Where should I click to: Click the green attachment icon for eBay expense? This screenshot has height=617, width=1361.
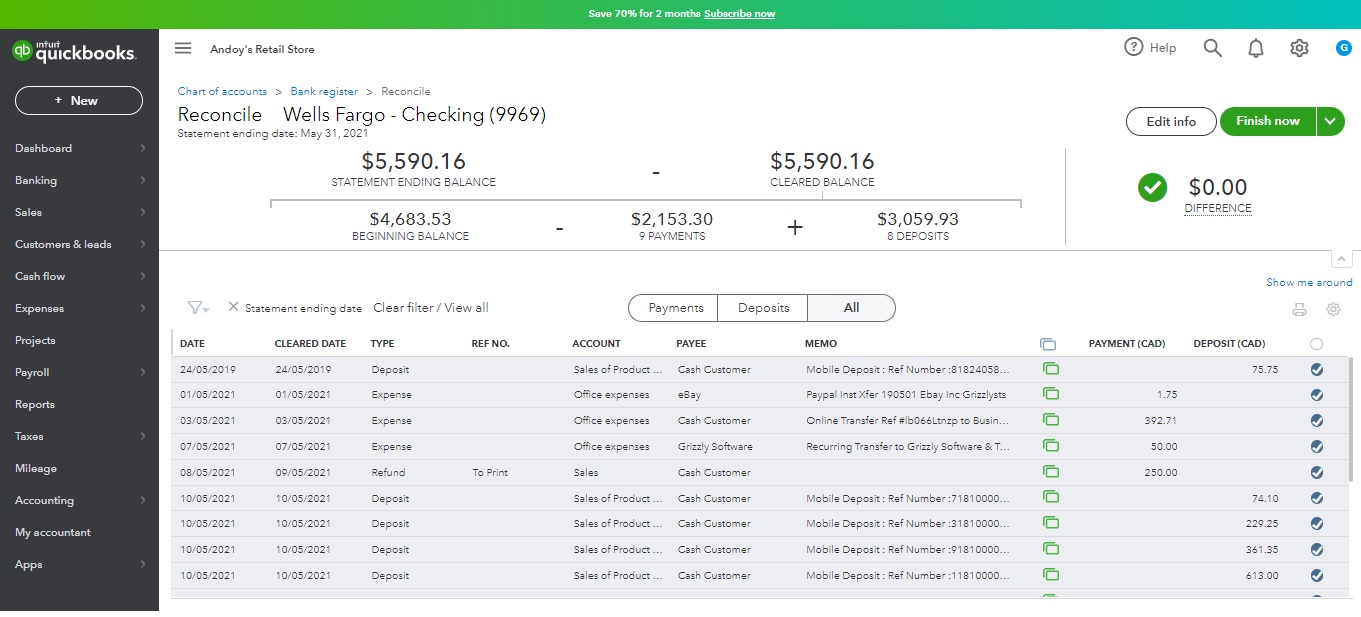1050,394
